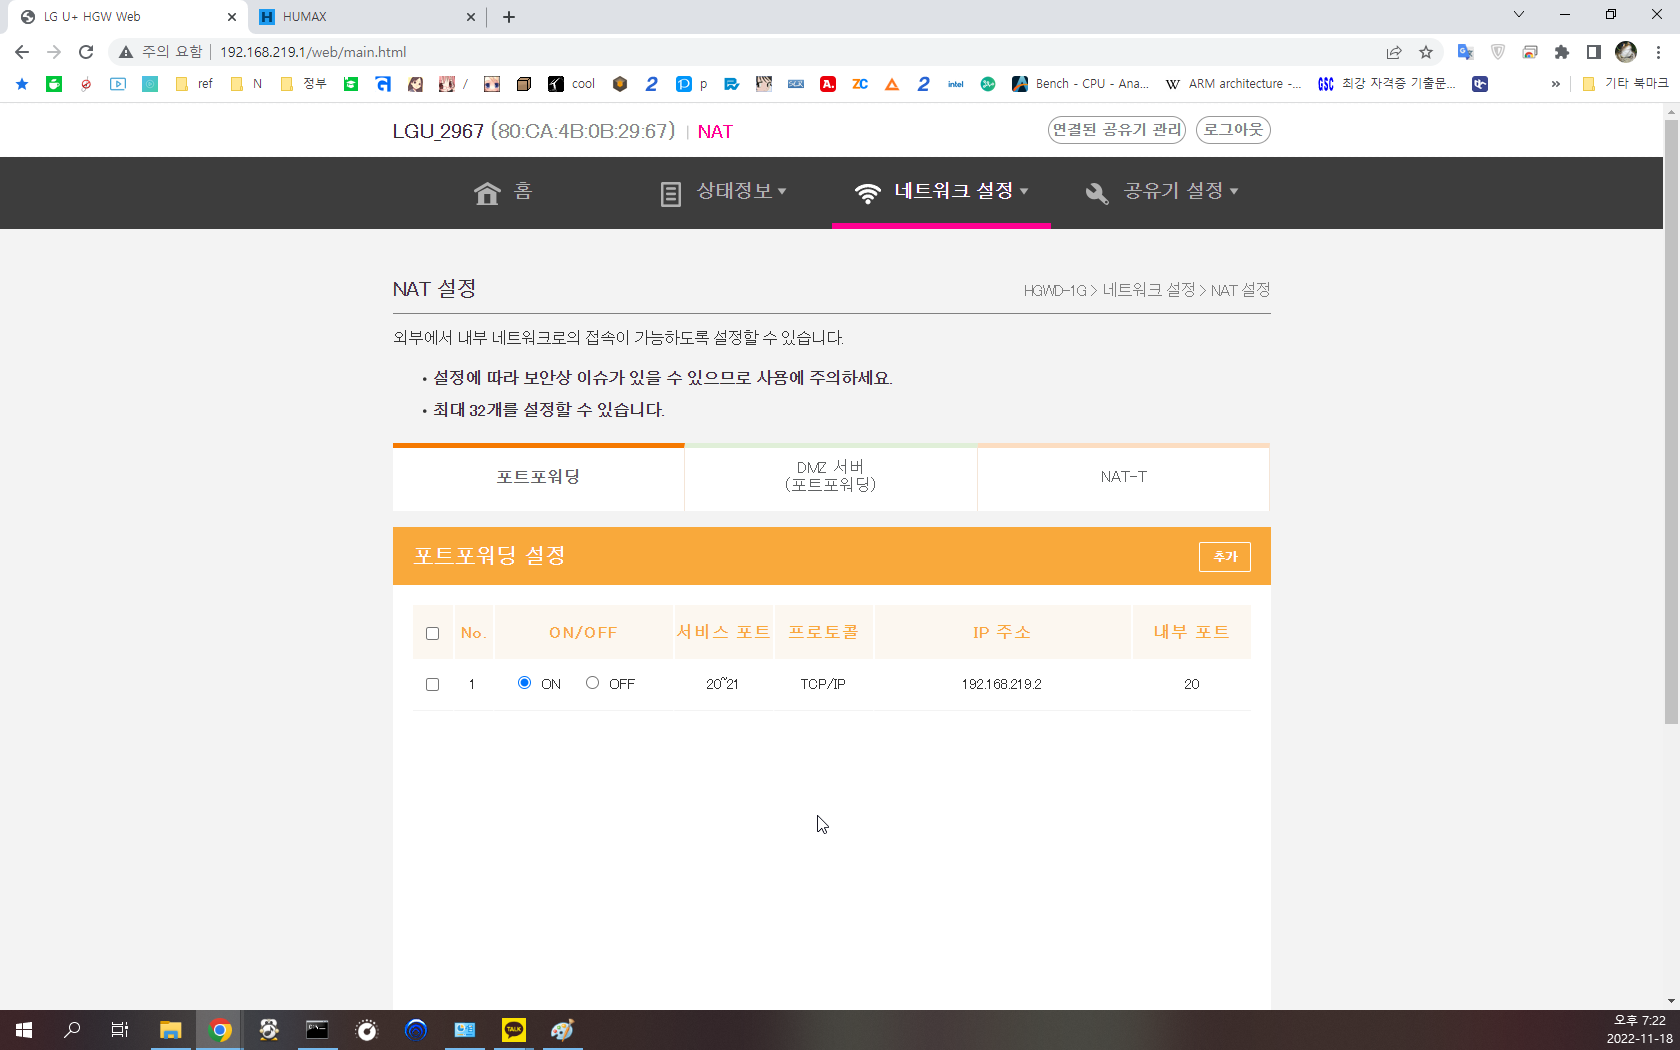Click the site security warning 주의 요함
Image resolution: width=1680 pixels, height=1050 pixels.
161,52
